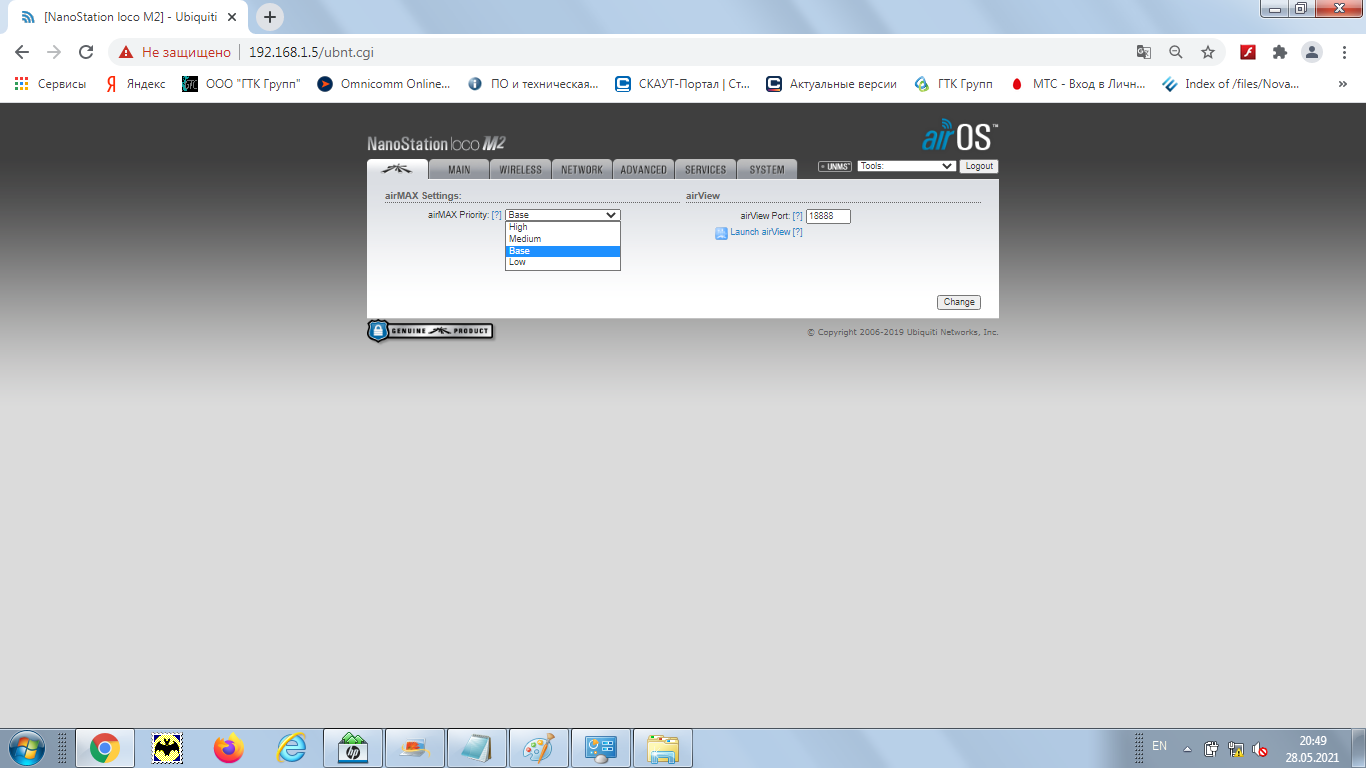Open the Omnicomm Online bookmark
This screenshot has width=1366, height=768.
pos(384,84)
